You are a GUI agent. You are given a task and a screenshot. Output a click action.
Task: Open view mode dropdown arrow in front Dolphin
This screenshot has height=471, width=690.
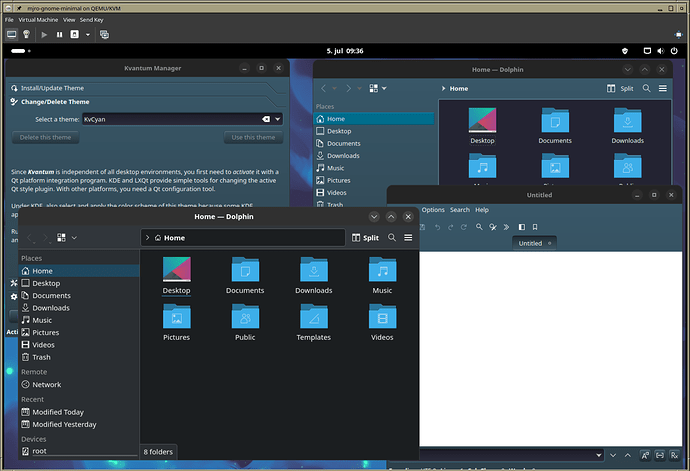coord(74,238)
